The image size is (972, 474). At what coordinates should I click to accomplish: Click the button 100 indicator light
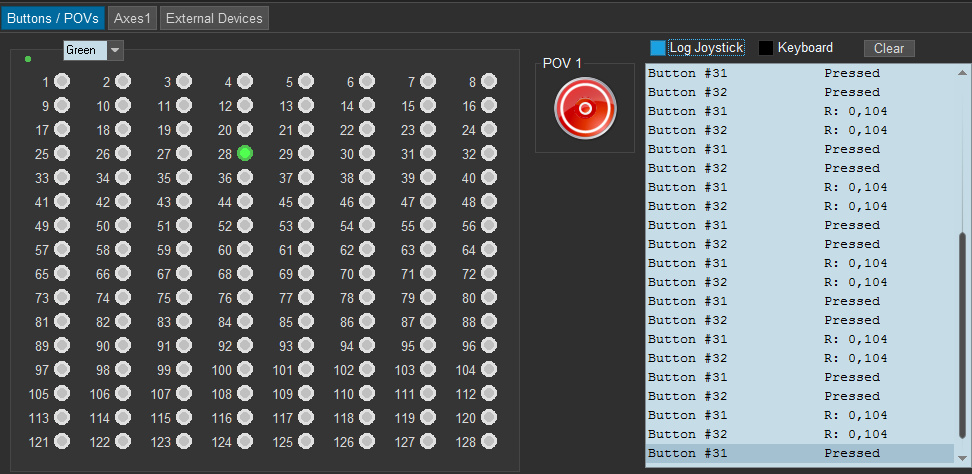point(245,369)
